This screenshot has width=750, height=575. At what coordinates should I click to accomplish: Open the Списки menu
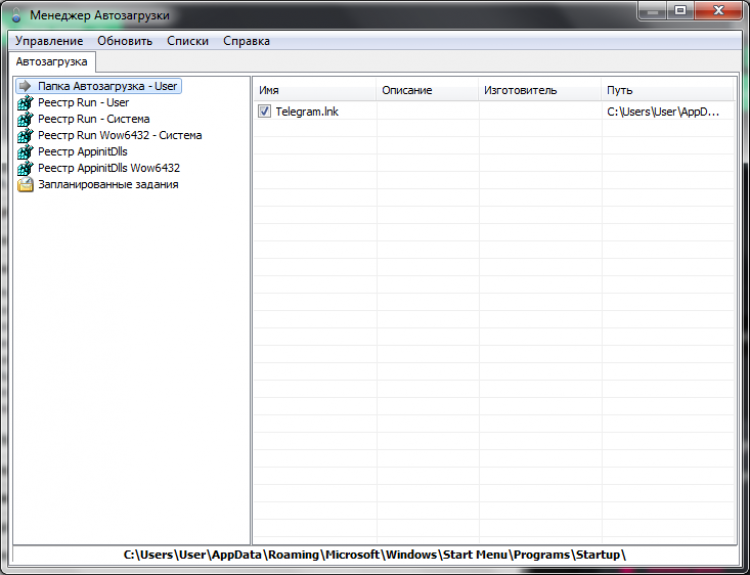click(x=188, y=41)
